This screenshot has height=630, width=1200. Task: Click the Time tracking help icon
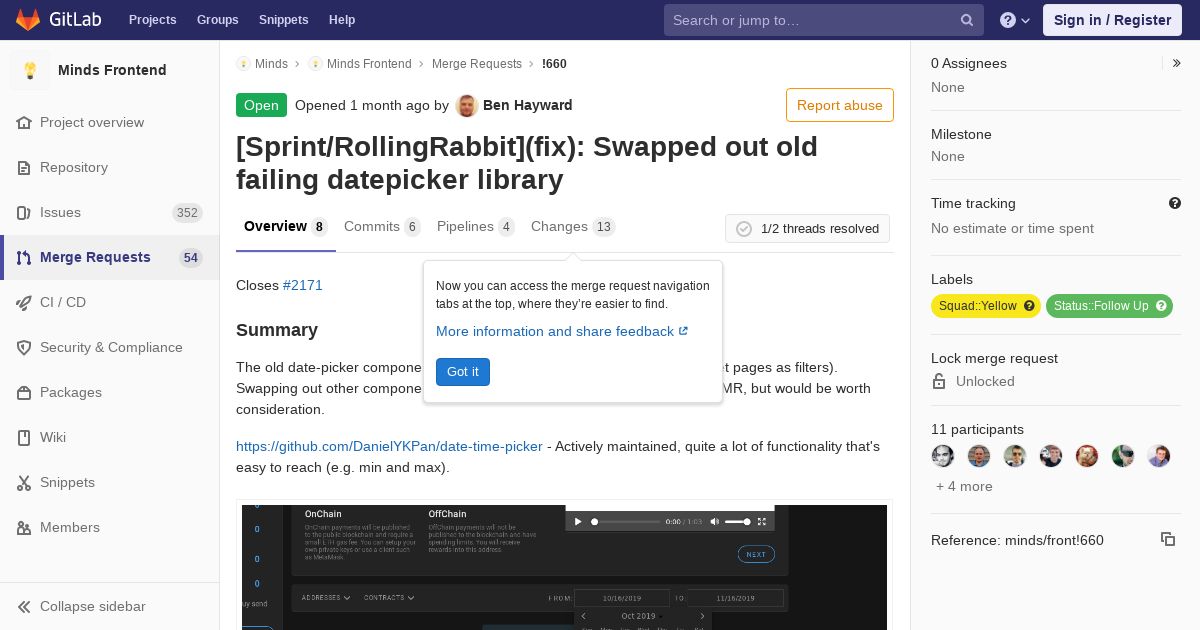click(x=1175, y=203)
